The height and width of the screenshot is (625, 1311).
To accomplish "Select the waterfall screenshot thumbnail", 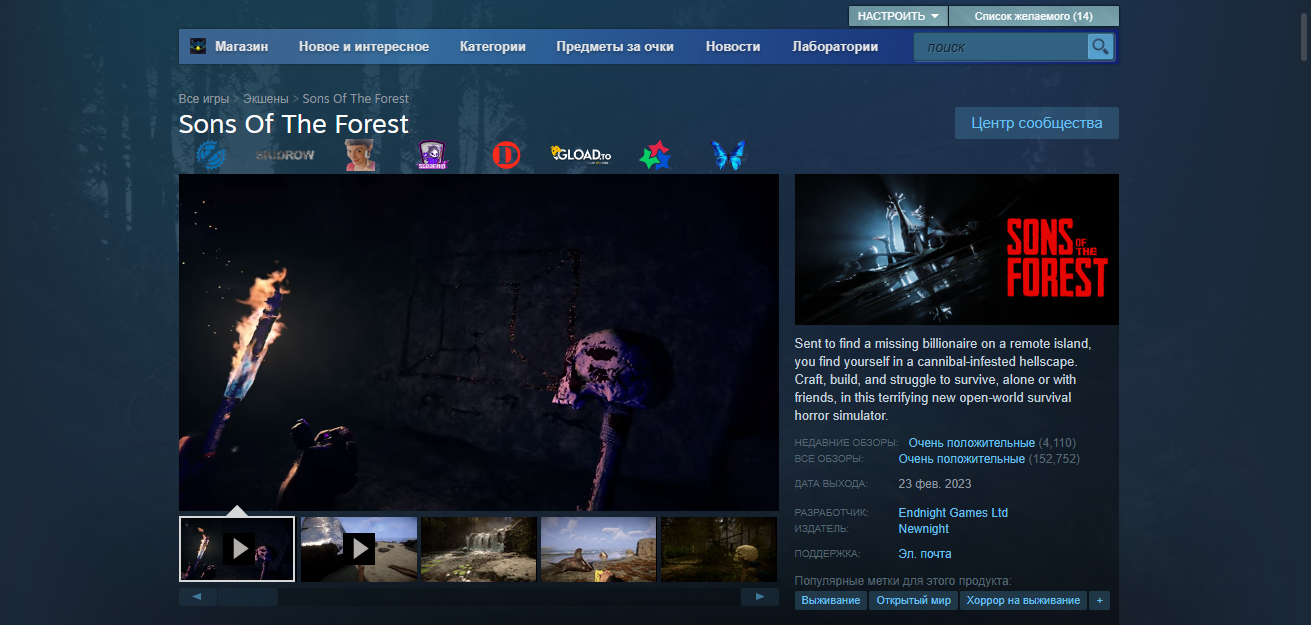I will pyautogui.click(x=479, y=549).
